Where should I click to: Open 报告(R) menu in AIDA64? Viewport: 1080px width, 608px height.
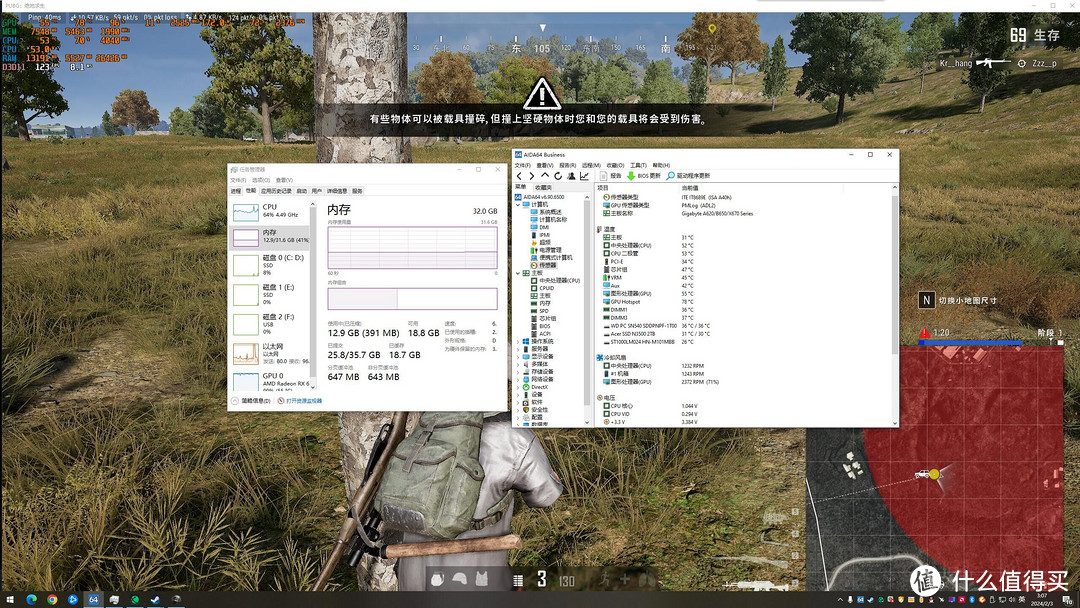point(568,165)
